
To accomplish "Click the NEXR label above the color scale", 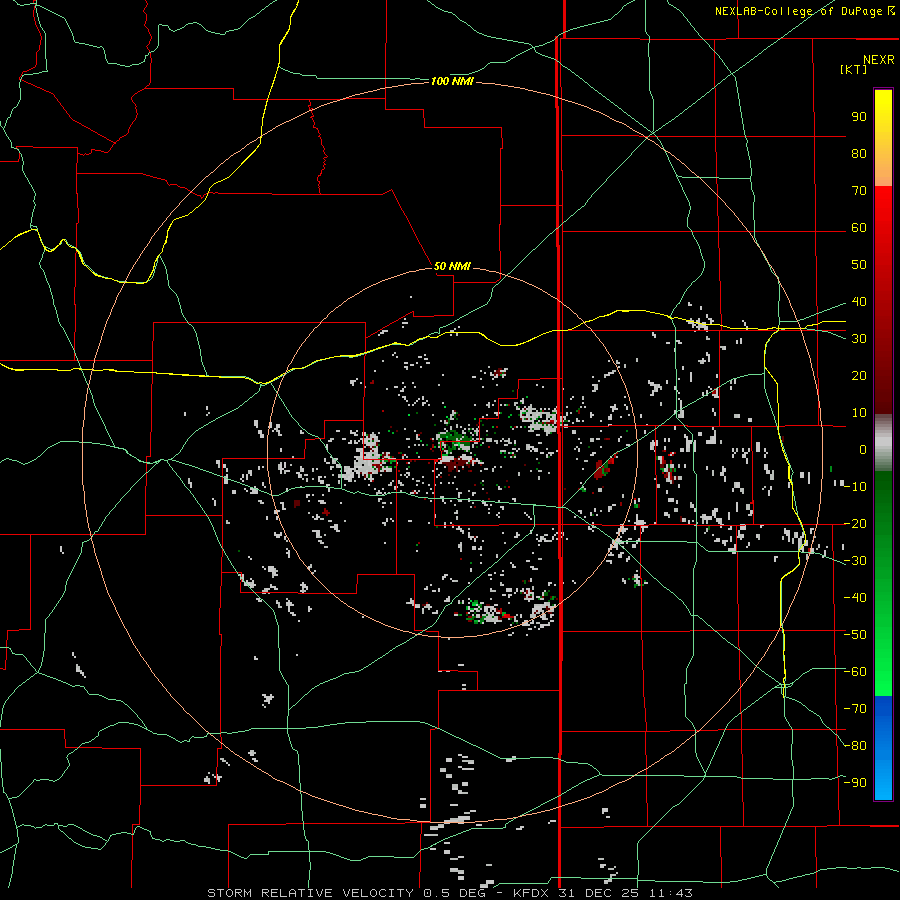I will point(879,60).
